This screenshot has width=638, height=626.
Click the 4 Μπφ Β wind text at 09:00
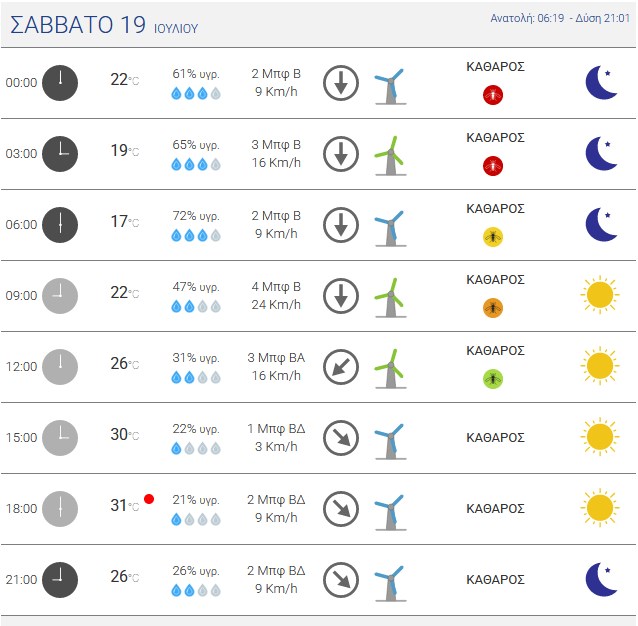(276, 287)
